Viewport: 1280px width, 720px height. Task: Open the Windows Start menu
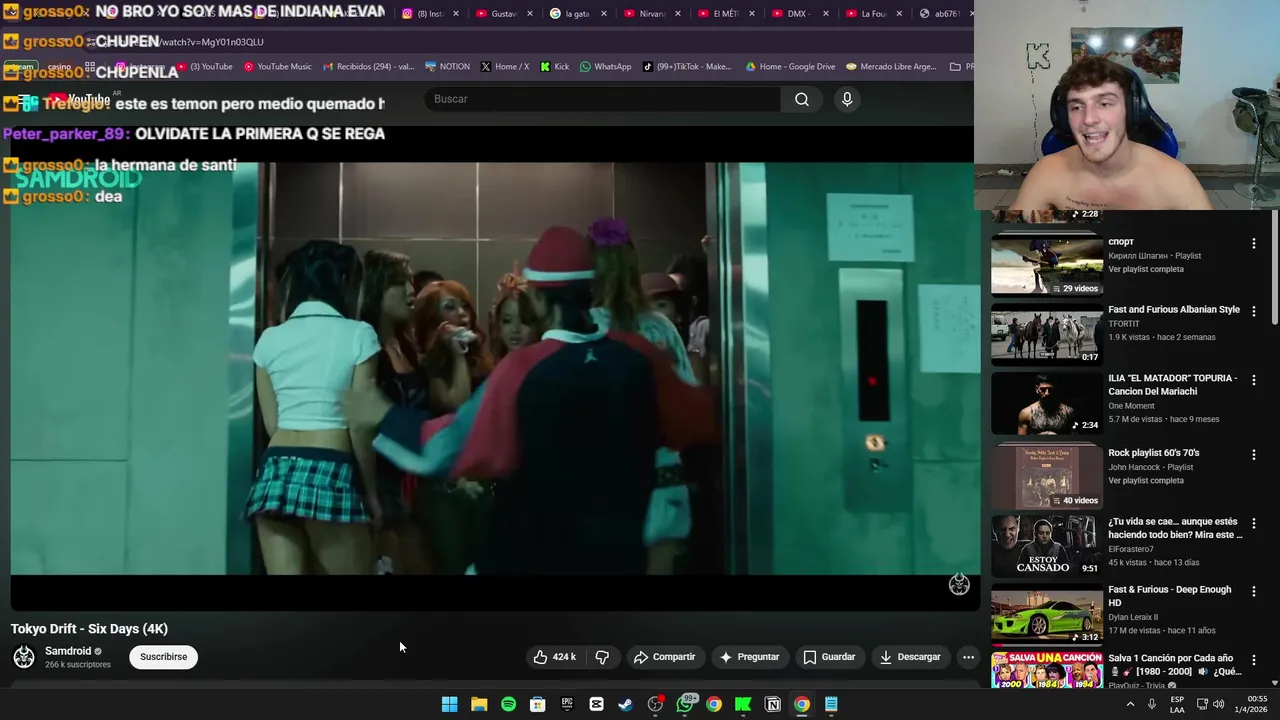[449, 705]
